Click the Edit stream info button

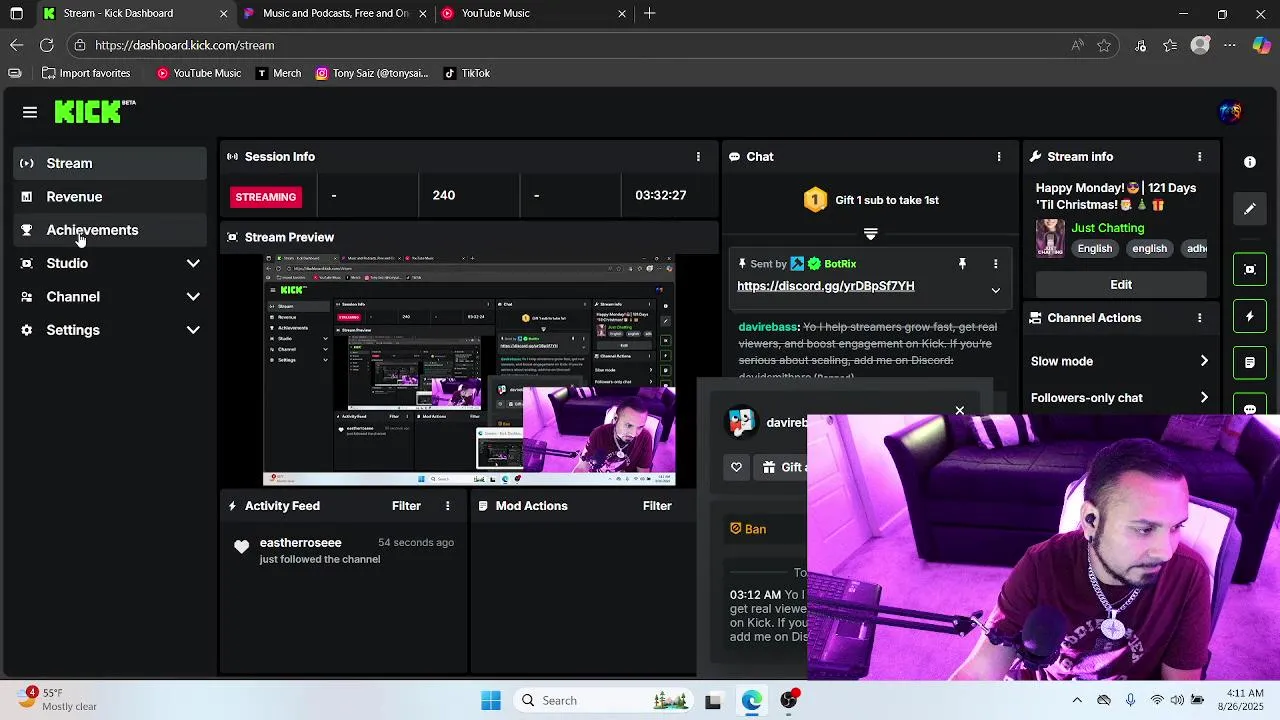pos(1120,285)
